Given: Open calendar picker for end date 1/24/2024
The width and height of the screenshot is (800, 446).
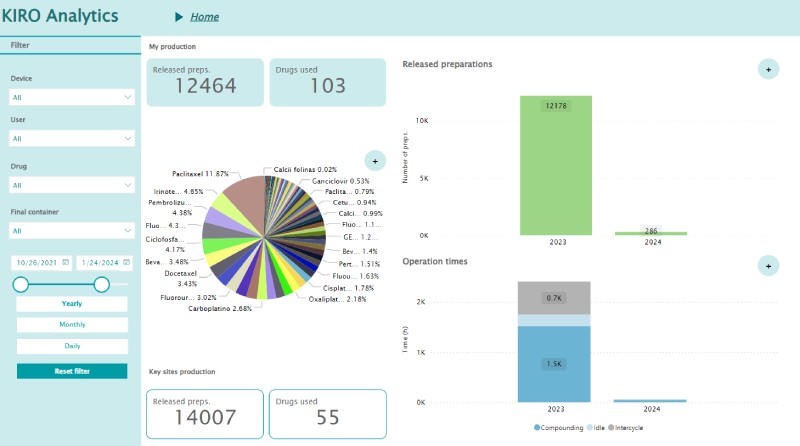Looking at the screenshot, I should pyautogui.click(x=124, y=262).
